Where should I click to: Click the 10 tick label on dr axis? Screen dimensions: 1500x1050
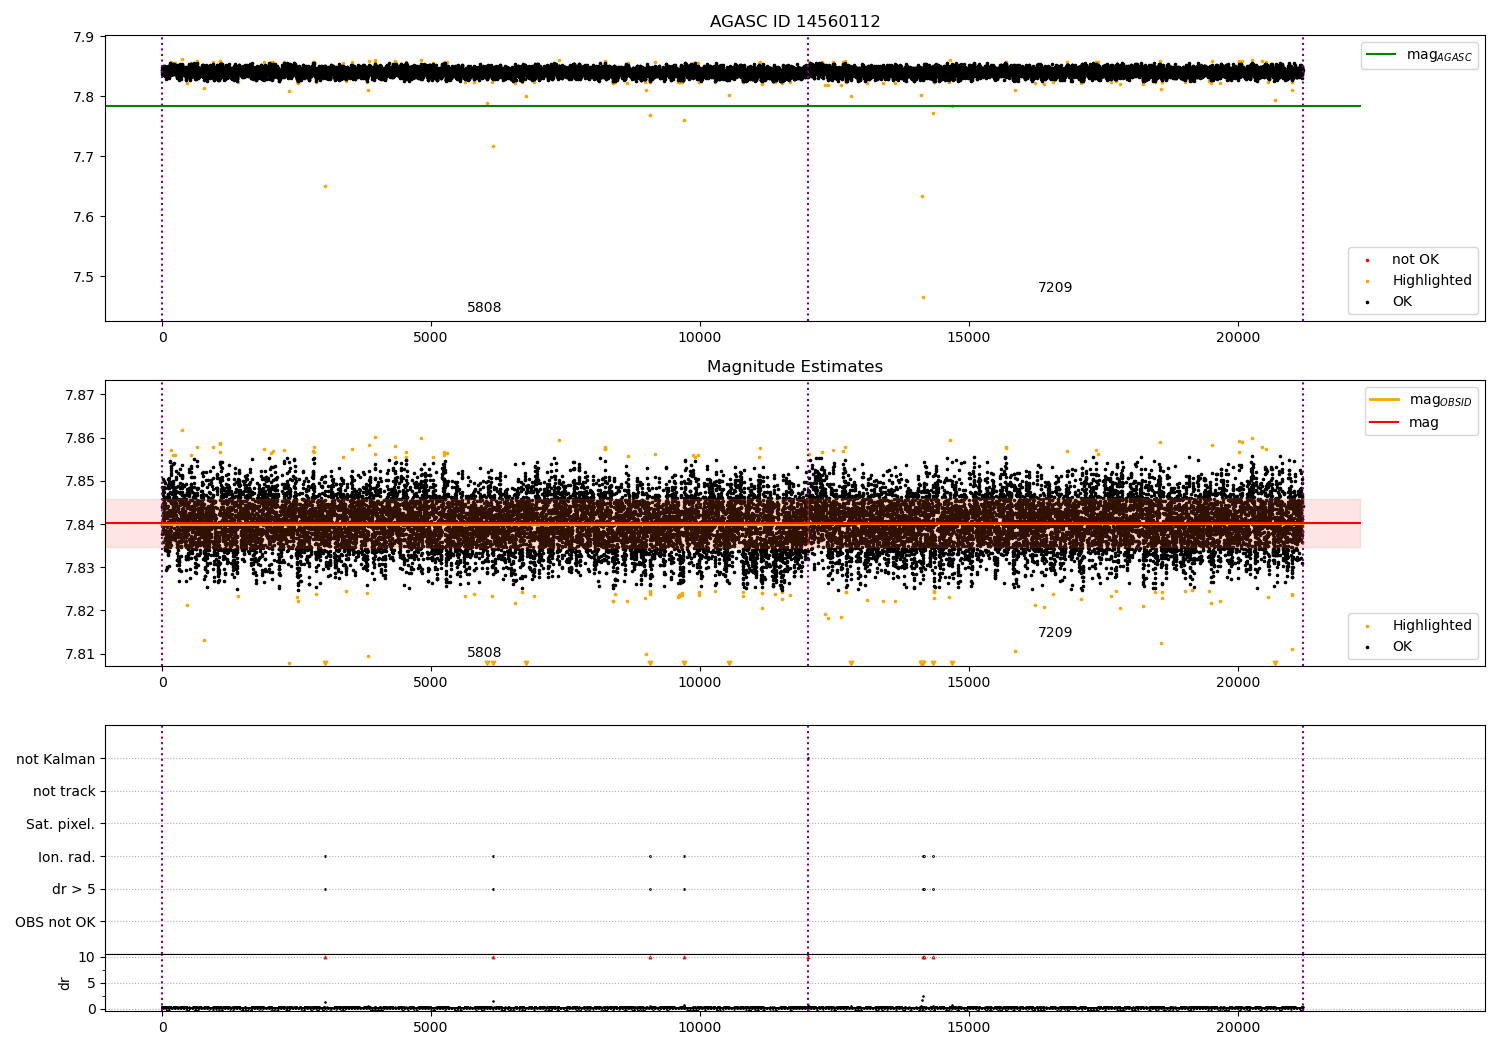tap(87, 958)
